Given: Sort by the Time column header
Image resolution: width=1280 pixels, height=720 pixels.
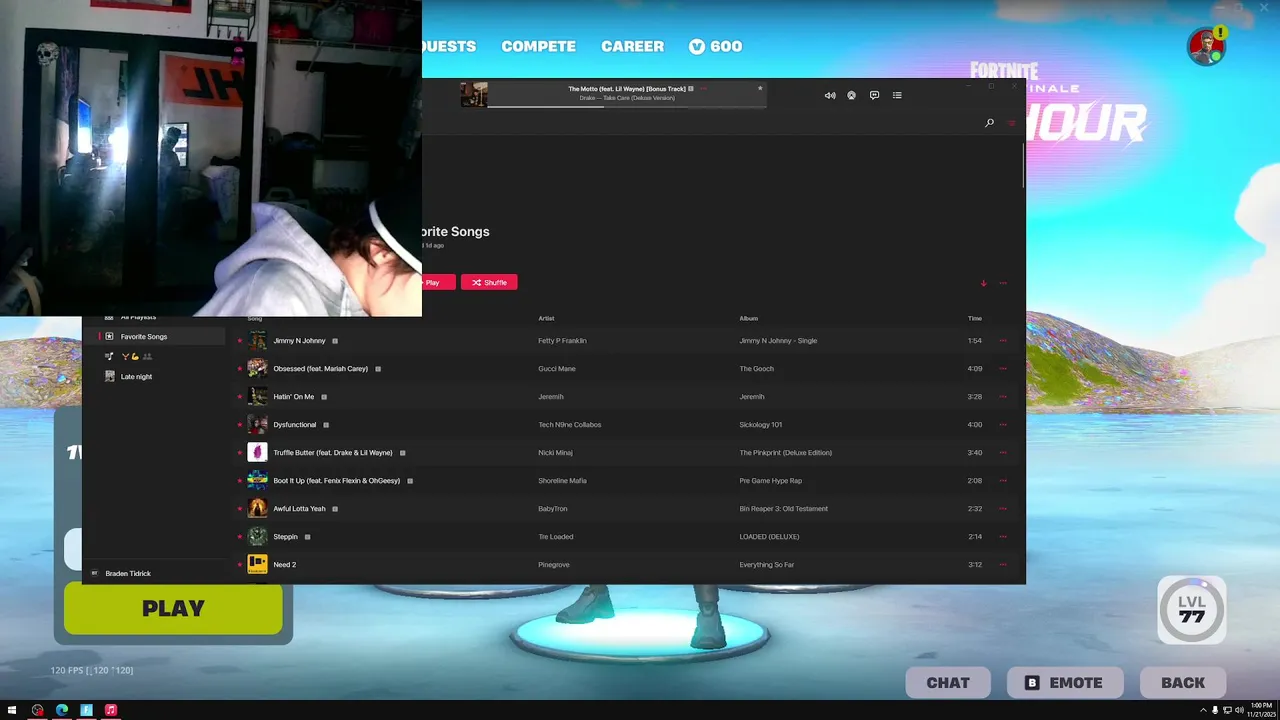Looking at the screenshot, I should 975,319.
